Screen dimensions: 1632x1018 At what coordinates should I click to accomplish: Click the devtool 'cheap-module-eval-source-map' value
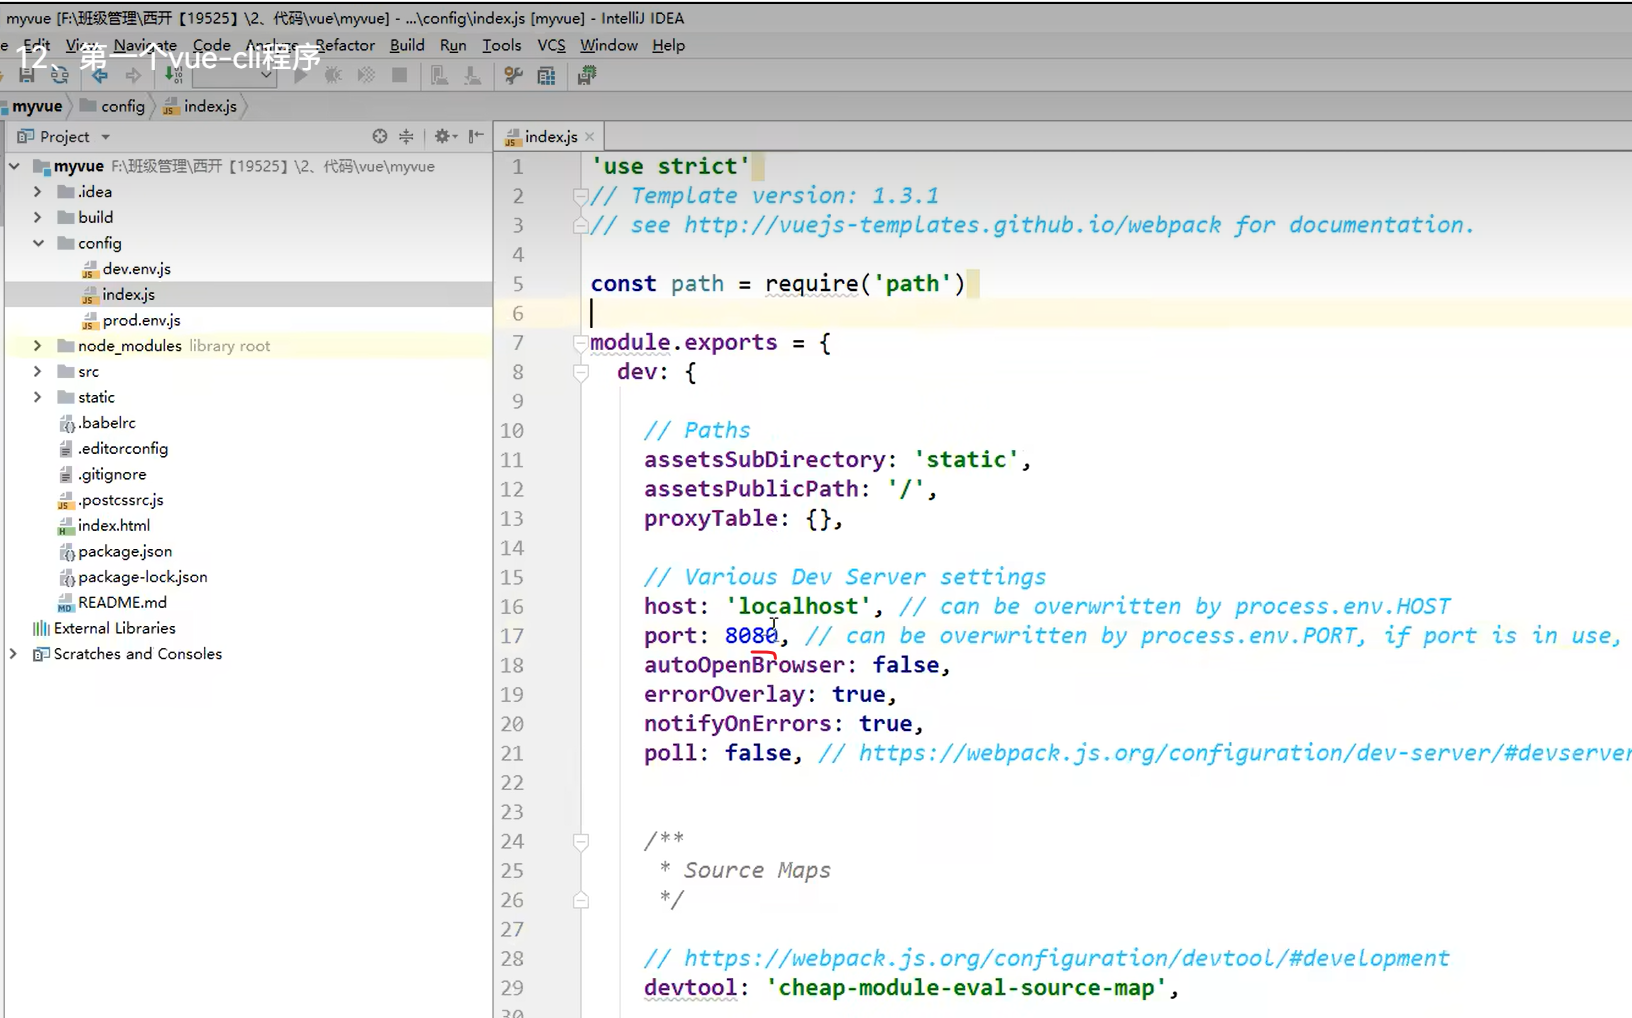tap(966, 987)
